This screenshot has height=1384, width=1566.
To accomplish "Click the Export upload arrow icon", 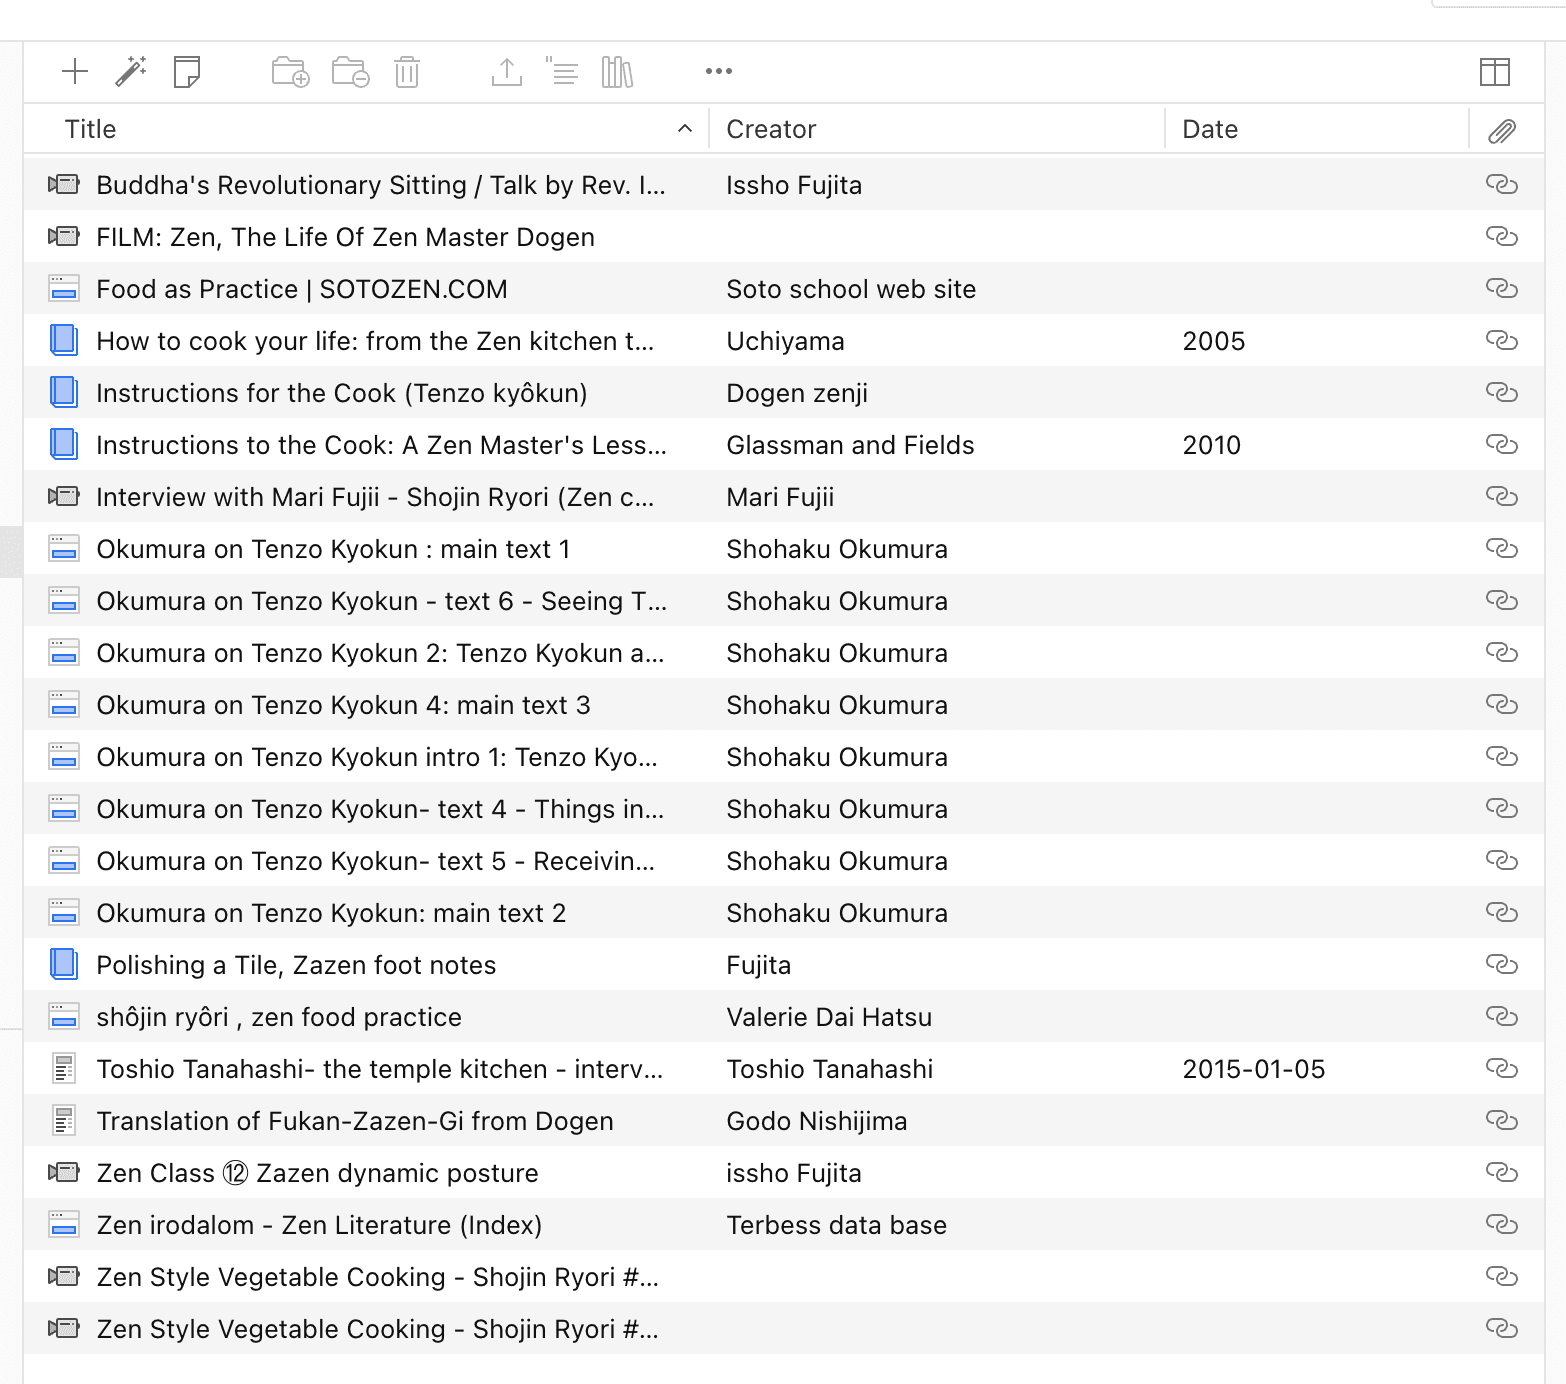I will click(507, 71).
